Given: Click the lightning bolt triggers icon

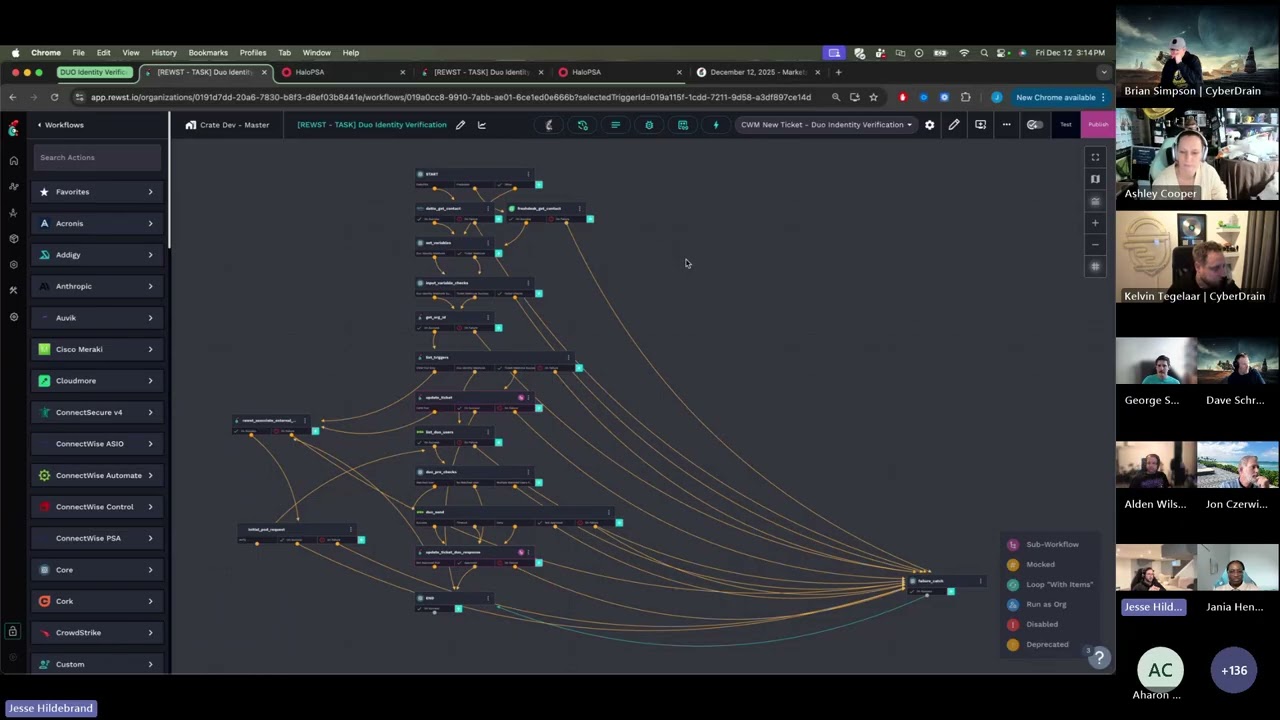Looking at the screenshot, I should 715,125.
